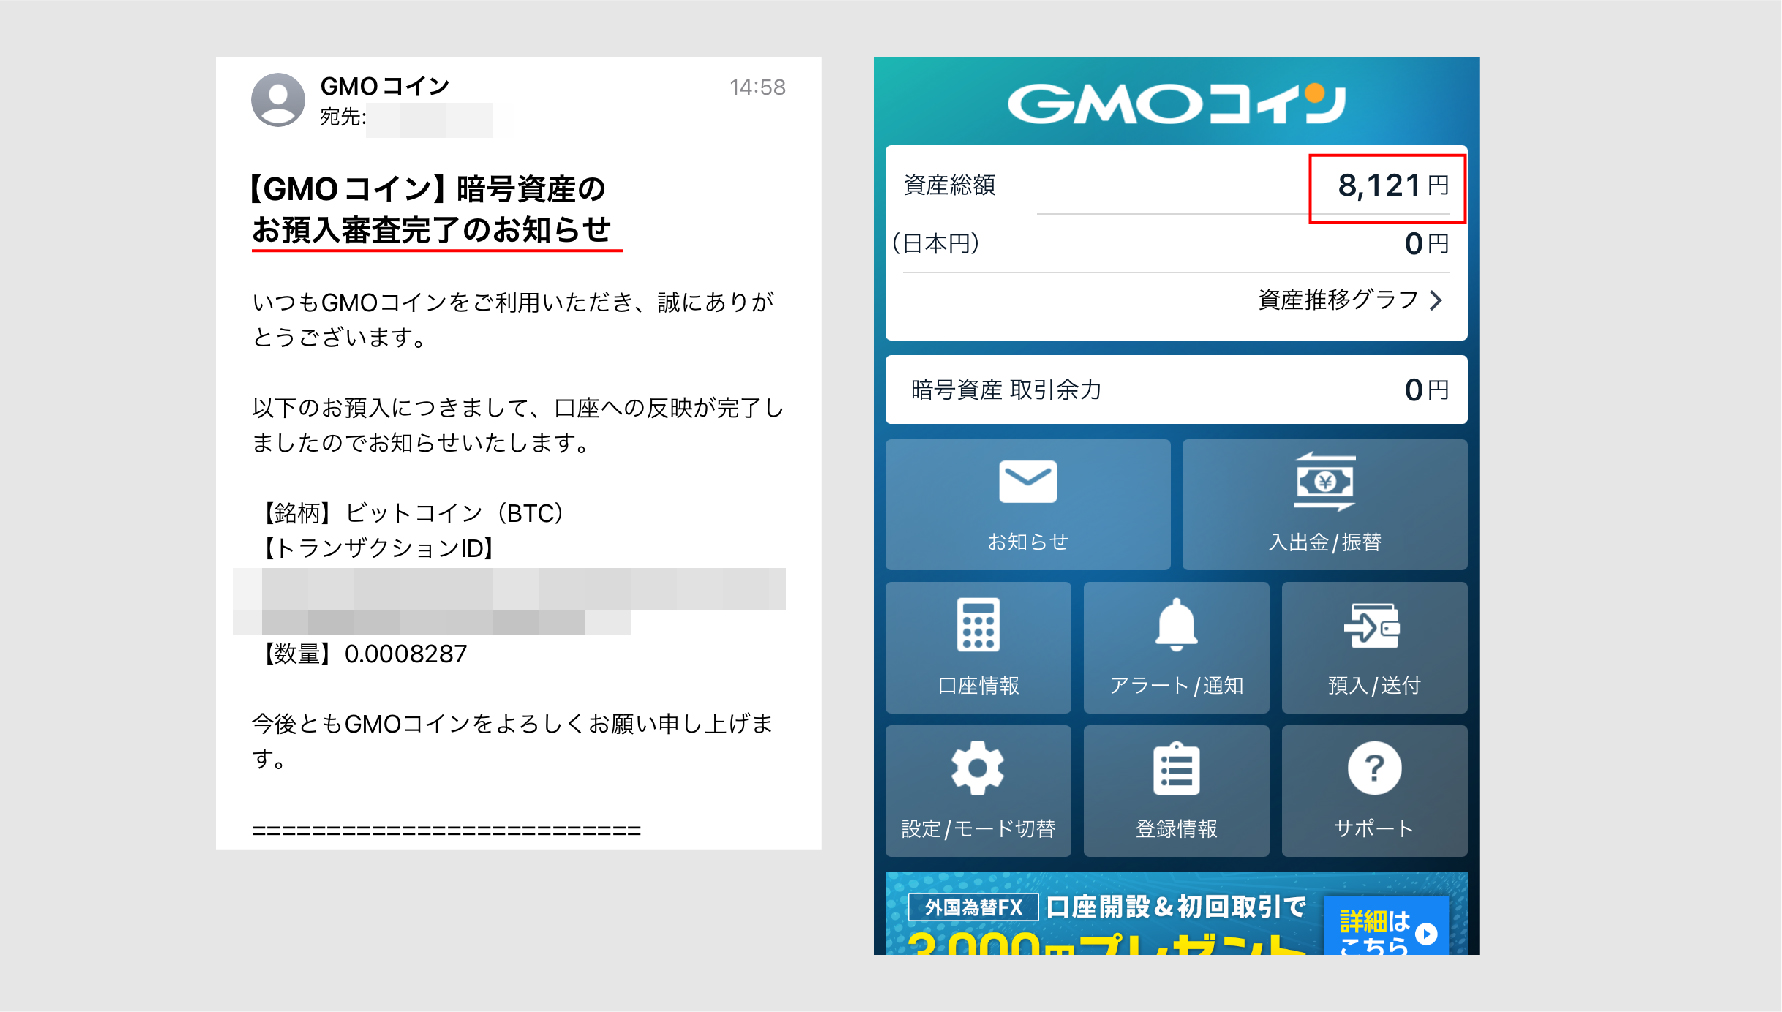Select the 【数量】0.0008287 line
Viewport: 1782px width, 1012px height.
[361, 654]
